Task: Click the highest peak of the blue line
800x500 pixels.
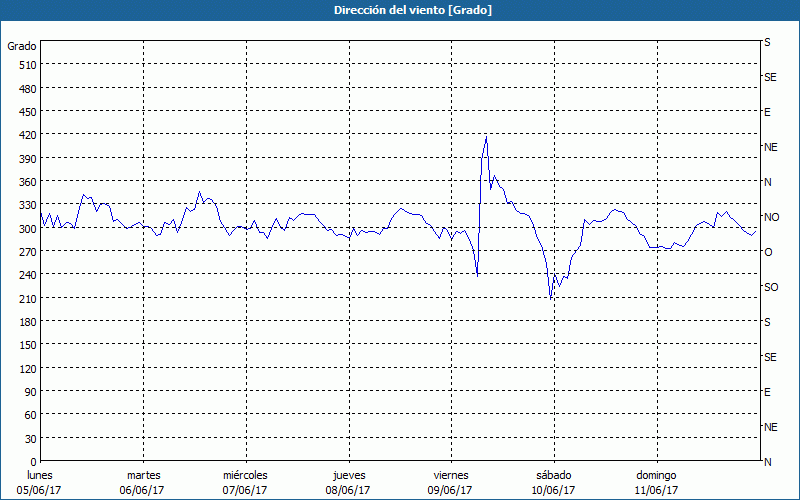Action: (486, 137)
